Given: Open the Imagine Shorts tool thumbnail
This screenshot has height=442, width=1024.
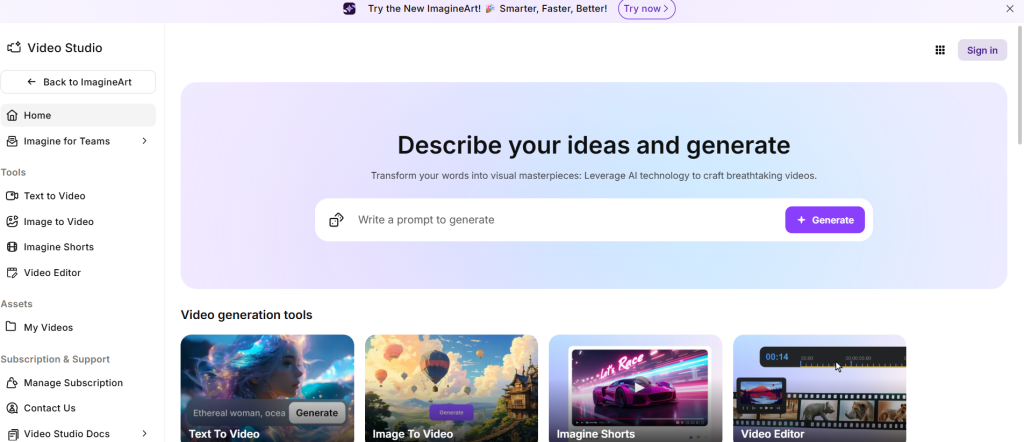Looking at the screenshot, I should tap(635, 387).
